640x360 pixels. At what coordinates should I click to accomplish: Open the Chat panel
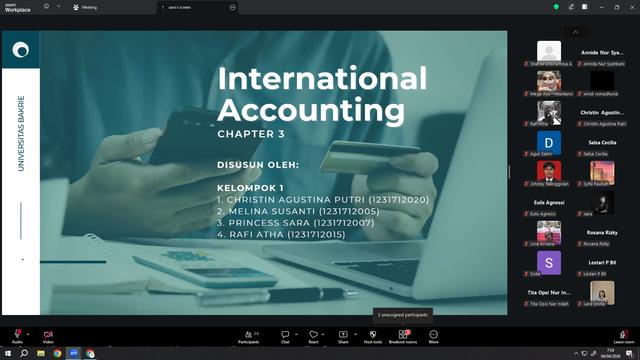[x=285, y=337]
